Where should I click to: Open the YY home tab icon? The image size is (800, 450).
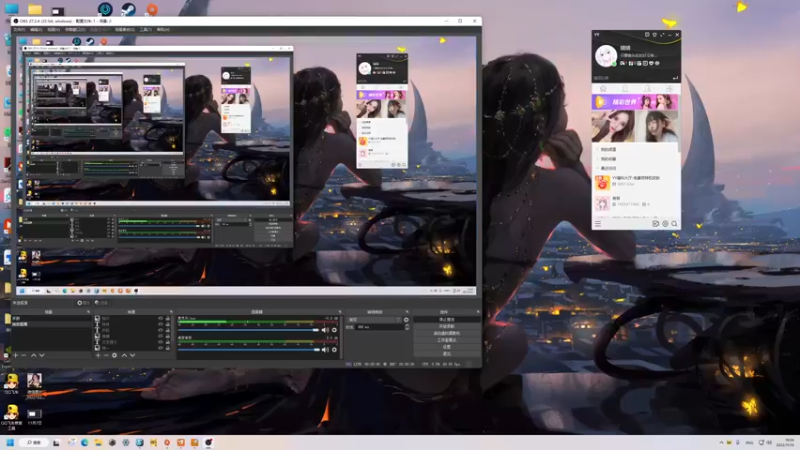click(x=603, y=89)
